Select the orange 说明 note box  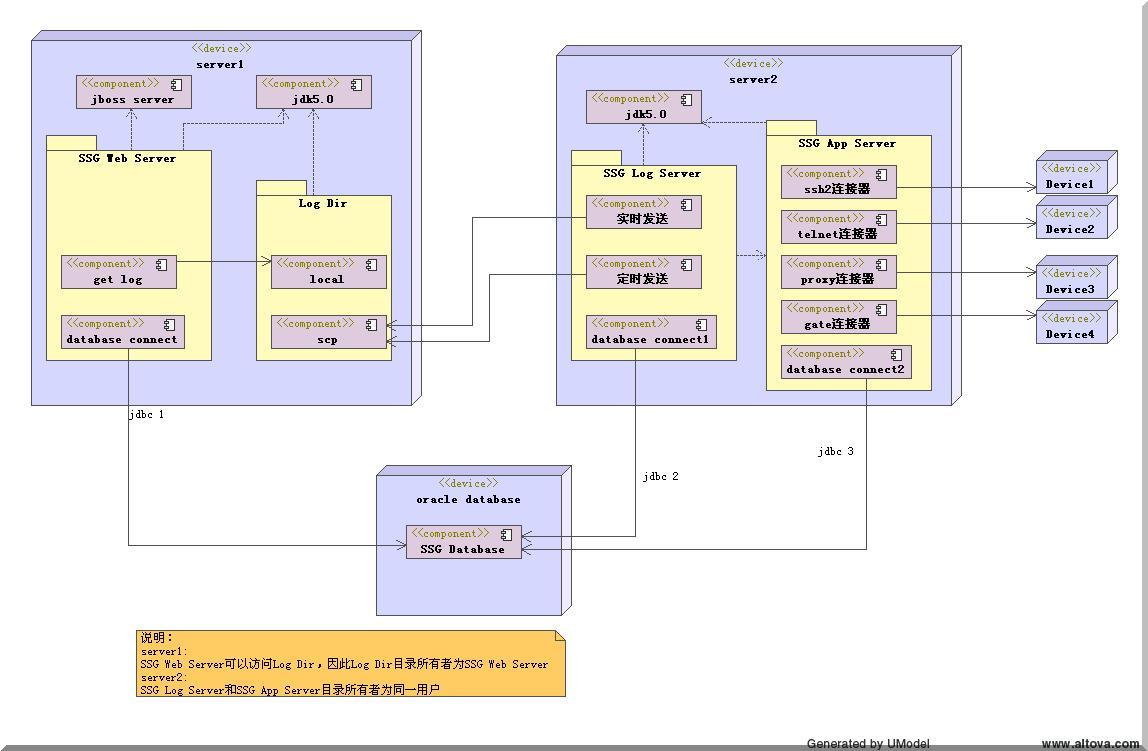pos(350,663)
